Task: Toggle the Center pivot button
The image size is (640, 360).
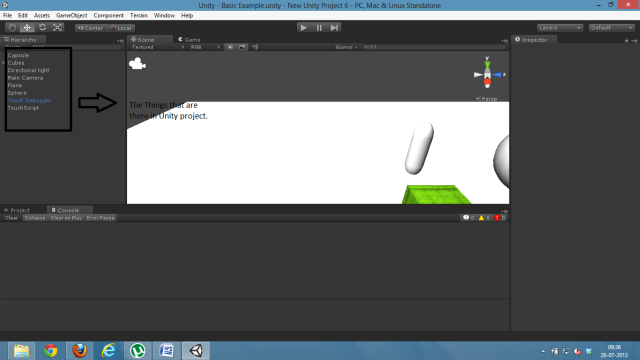Action: click(x=90, y=28)
